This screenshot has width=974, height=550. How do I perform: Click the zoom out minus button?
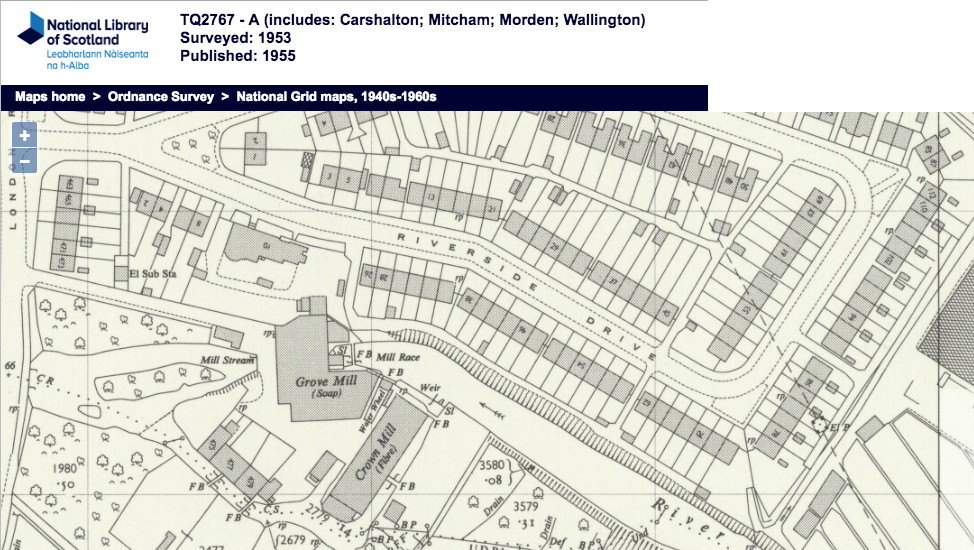point(24,160)
